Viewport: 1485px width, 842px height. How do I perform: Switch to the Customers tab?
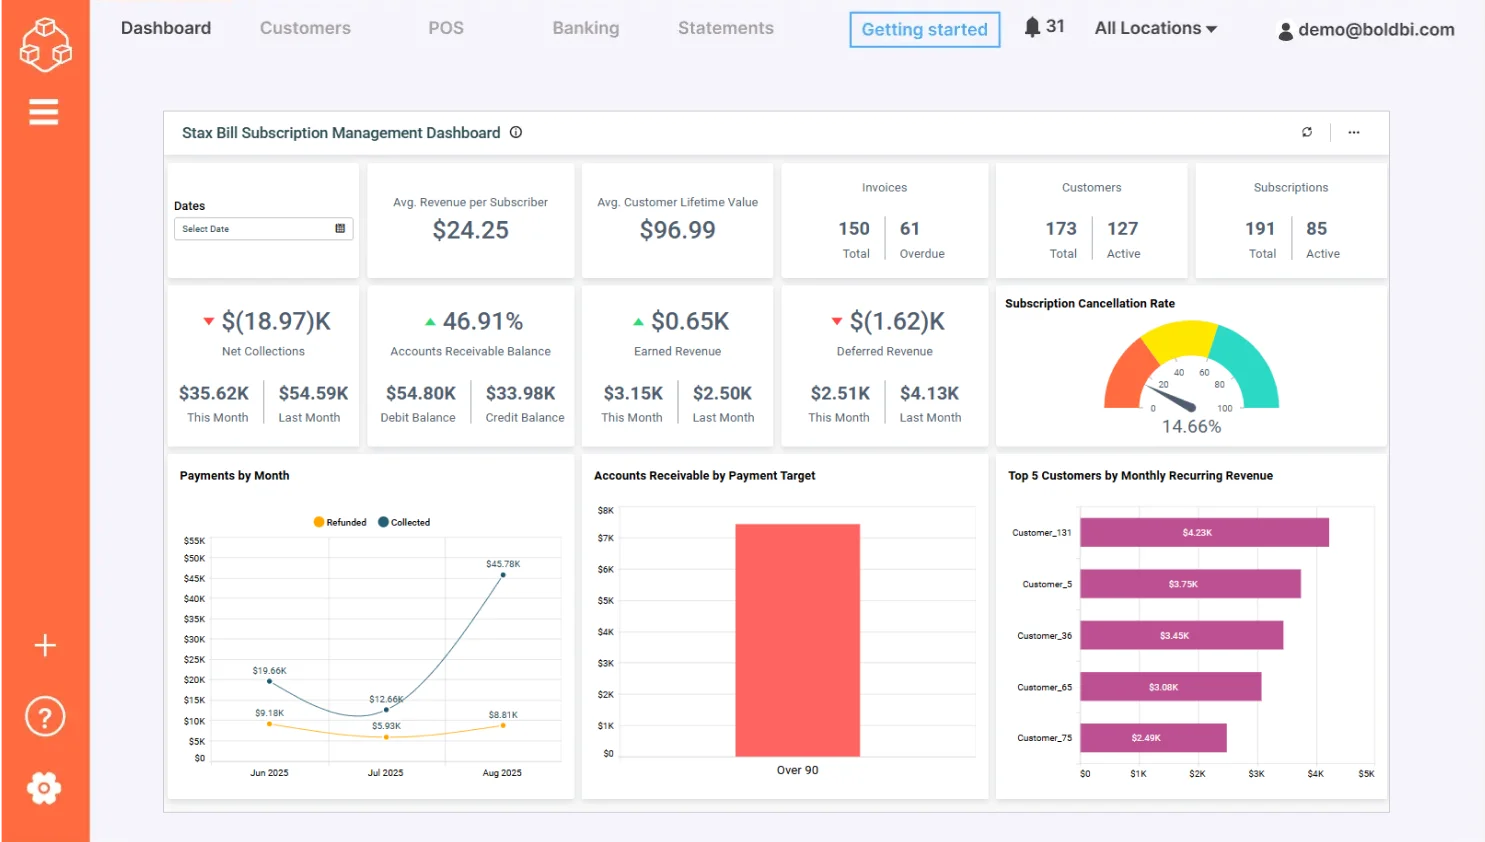tap(305, 28)
